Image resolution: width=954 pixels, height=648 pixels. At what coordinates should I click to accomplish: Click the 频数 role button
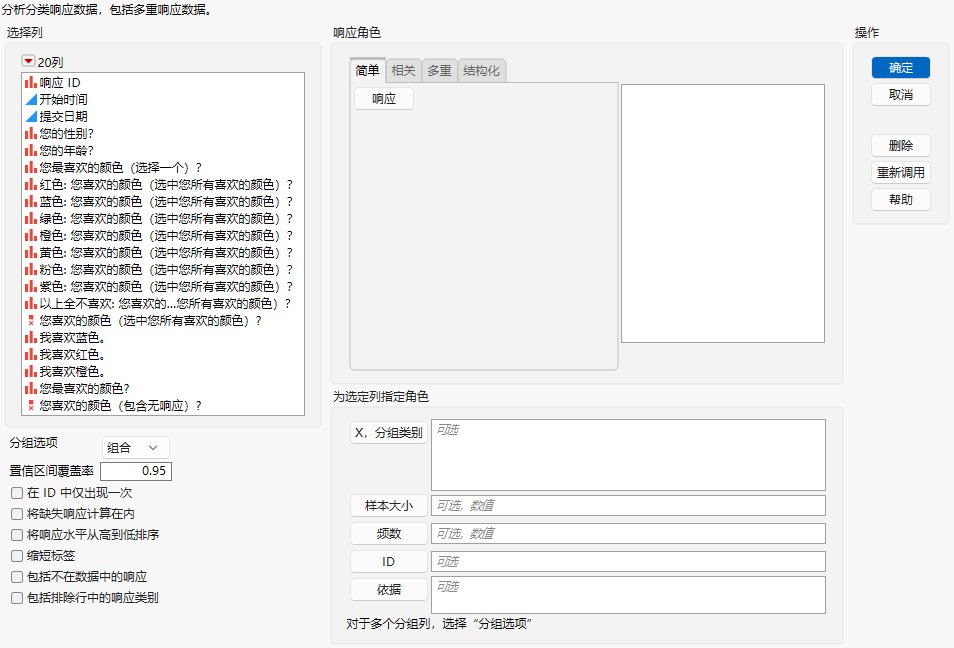click(x=389, y=534)
